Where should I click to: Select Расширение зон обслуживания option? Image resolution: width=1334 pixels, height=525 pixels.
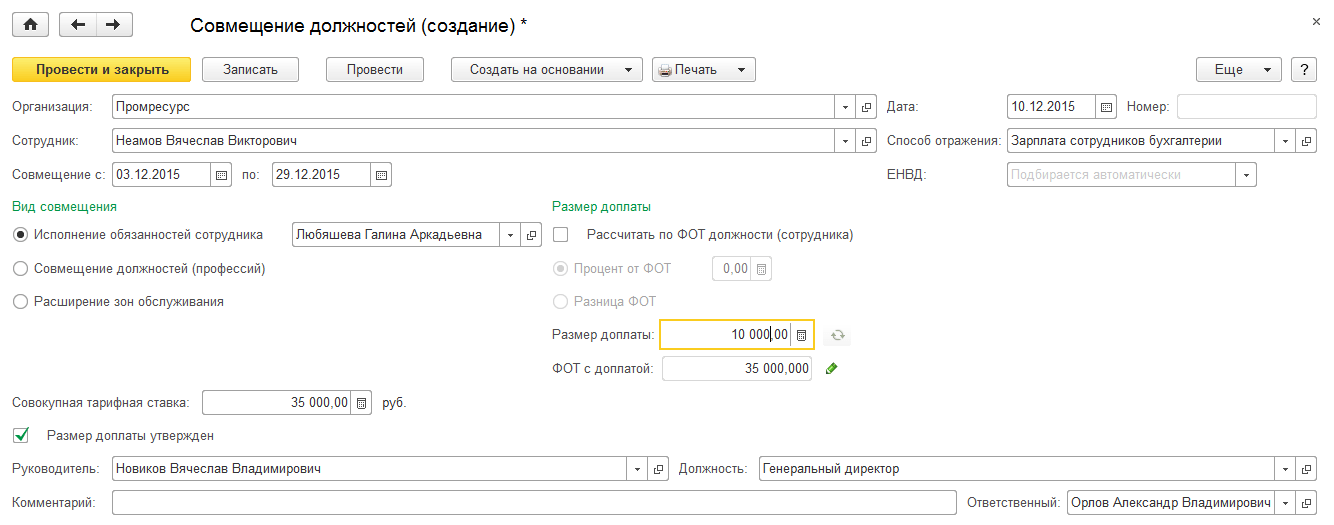21,302
